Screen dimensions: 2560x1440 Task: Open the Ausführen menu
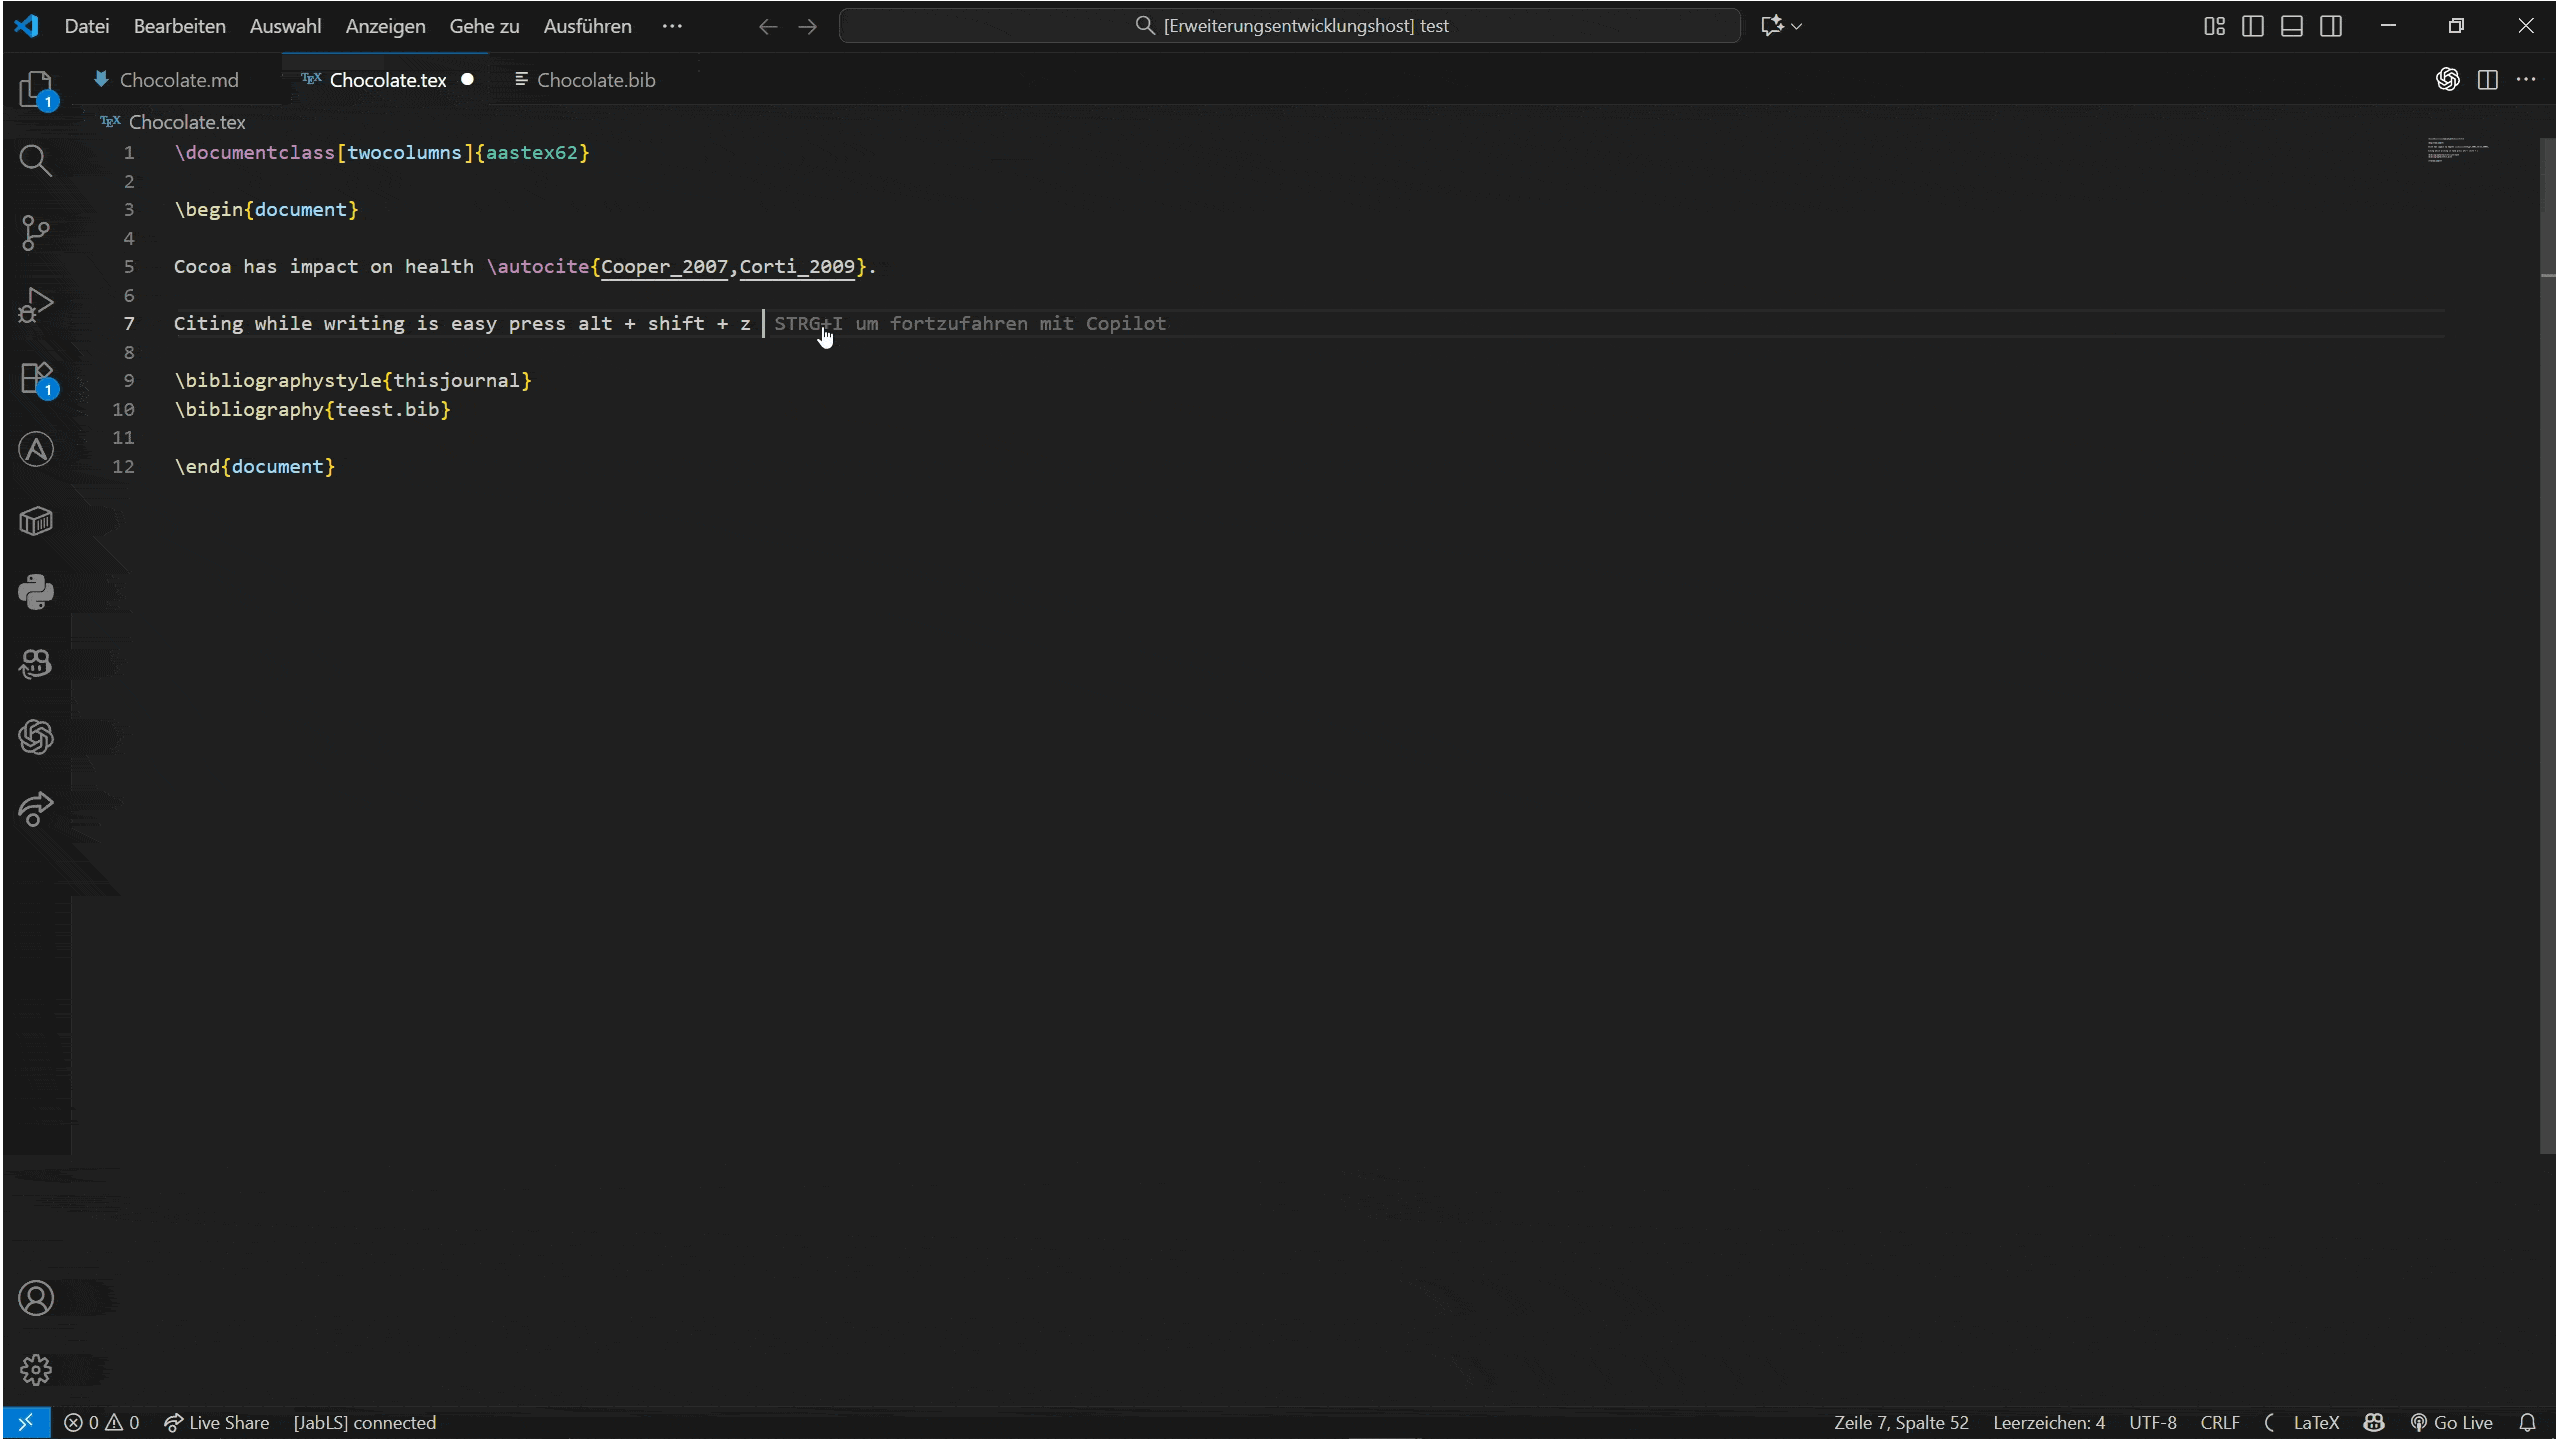click(x=587, y=26)
